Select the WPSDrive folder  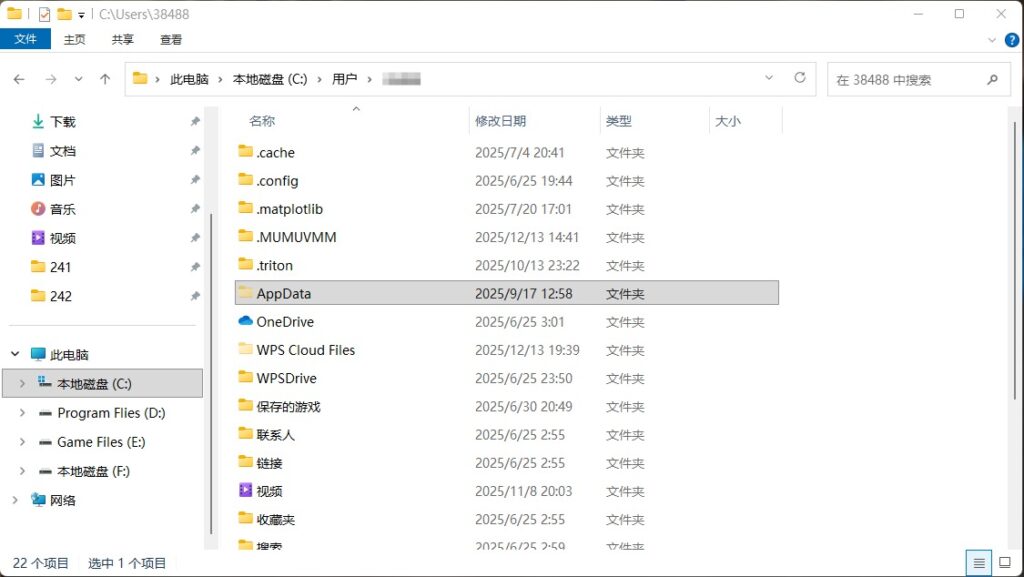pyautogui.click(x=286, y=378)
